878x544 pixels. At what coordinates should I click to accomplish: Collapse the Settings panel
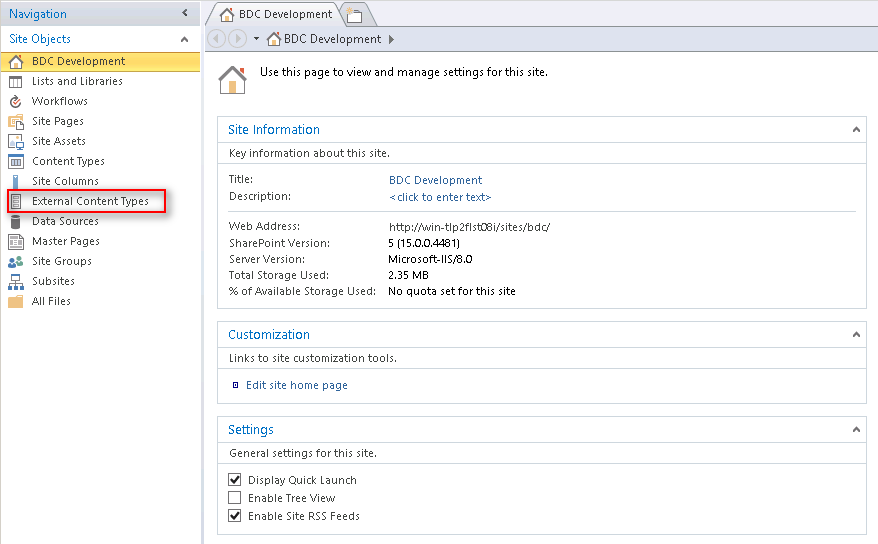coord(856,430)
